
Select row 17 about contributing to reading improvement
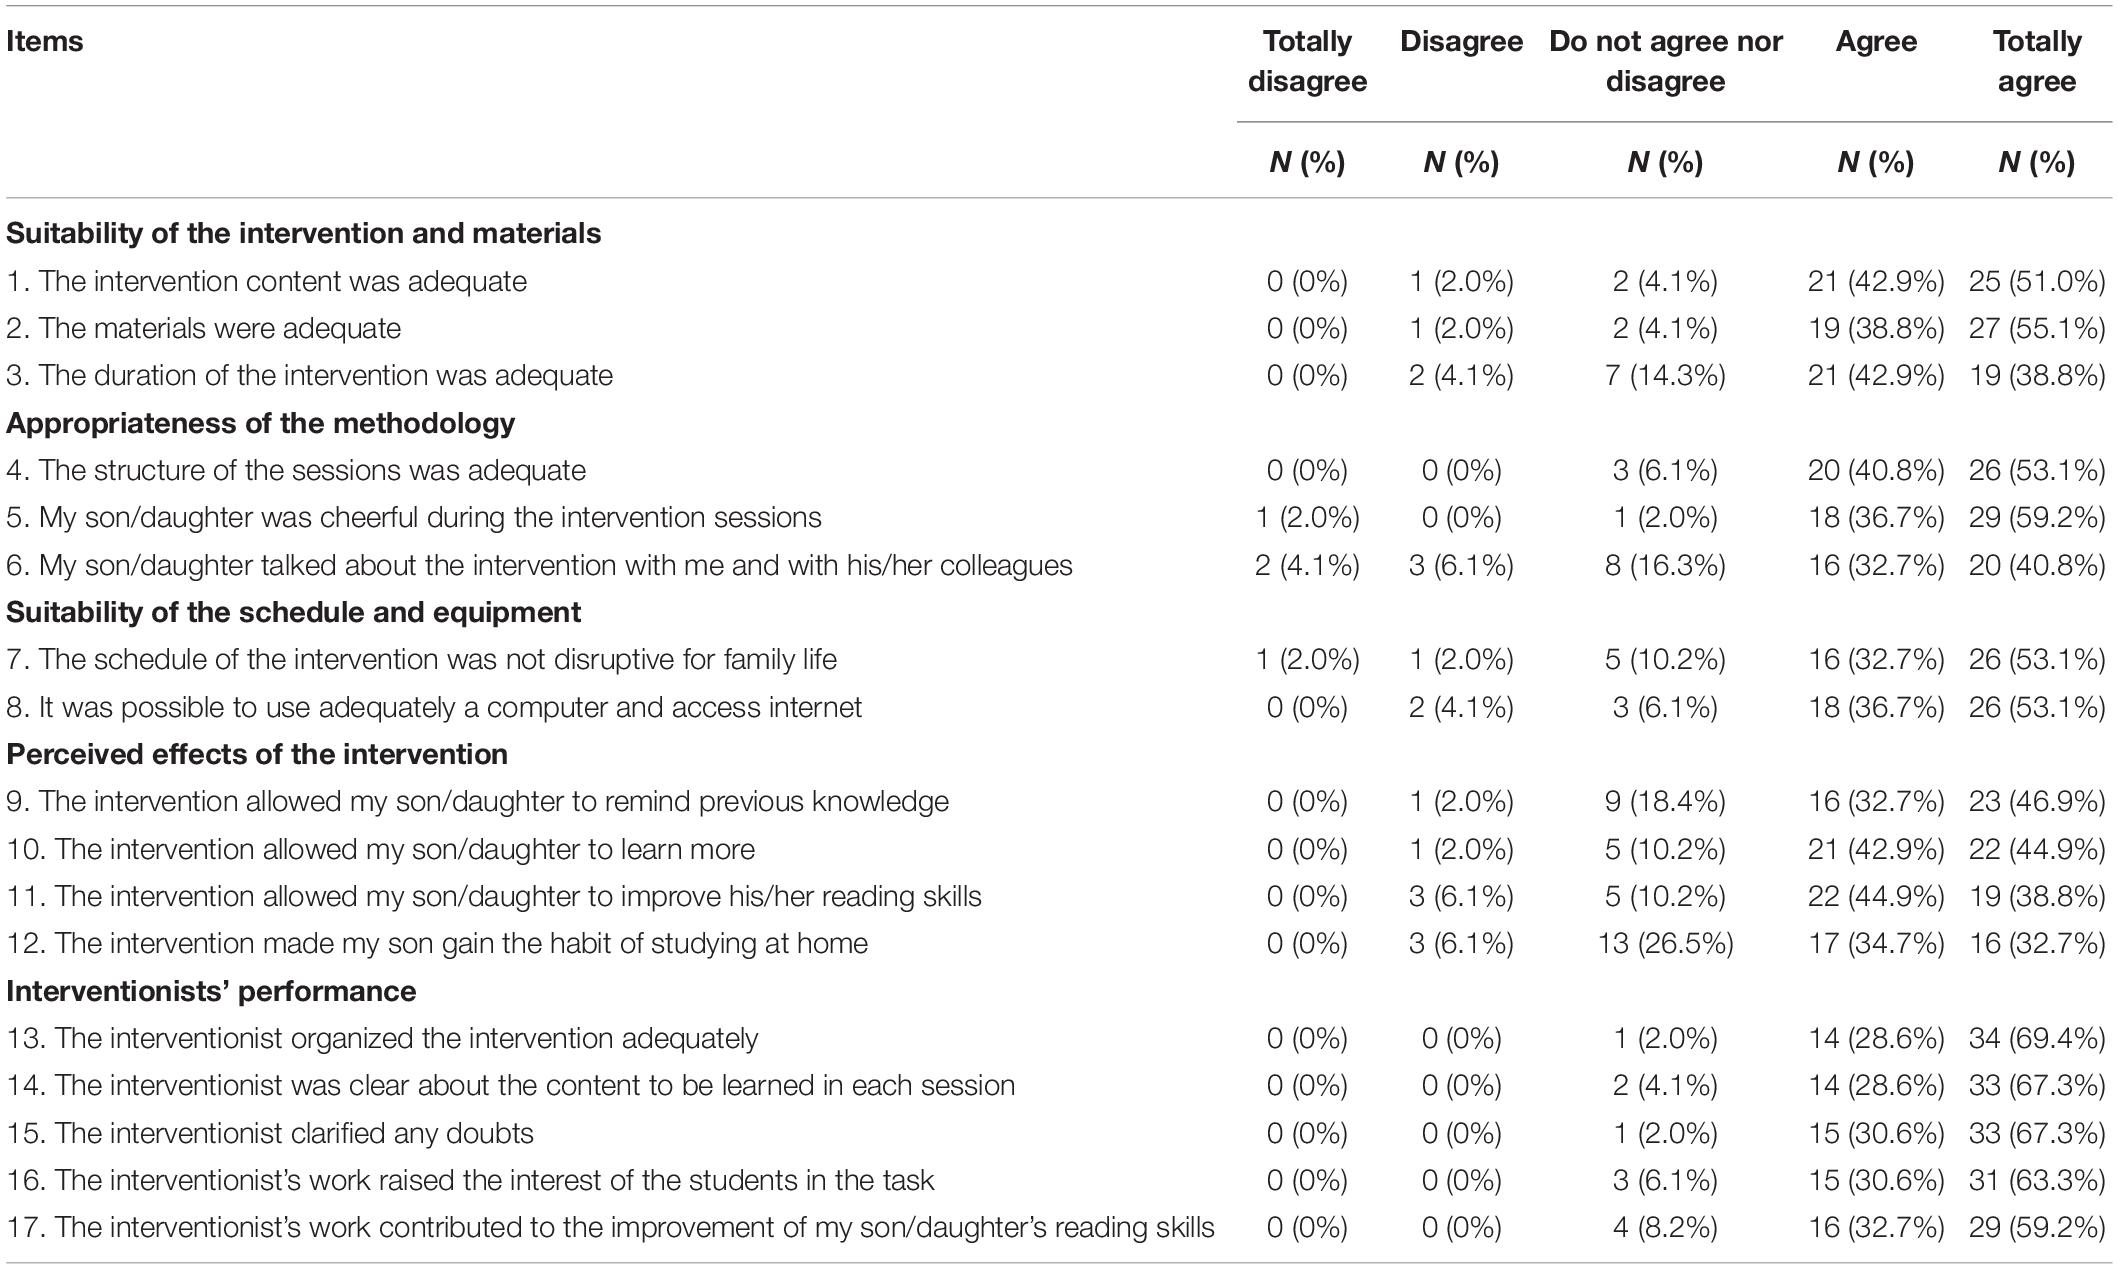pos(1059,1228)
